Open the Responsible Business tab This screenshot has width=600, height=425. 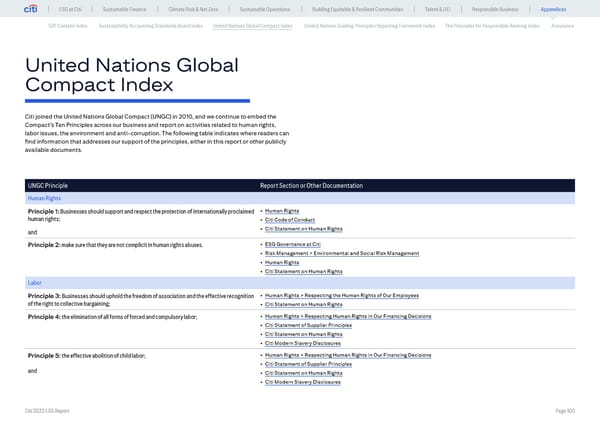click(x=494, y=9)
